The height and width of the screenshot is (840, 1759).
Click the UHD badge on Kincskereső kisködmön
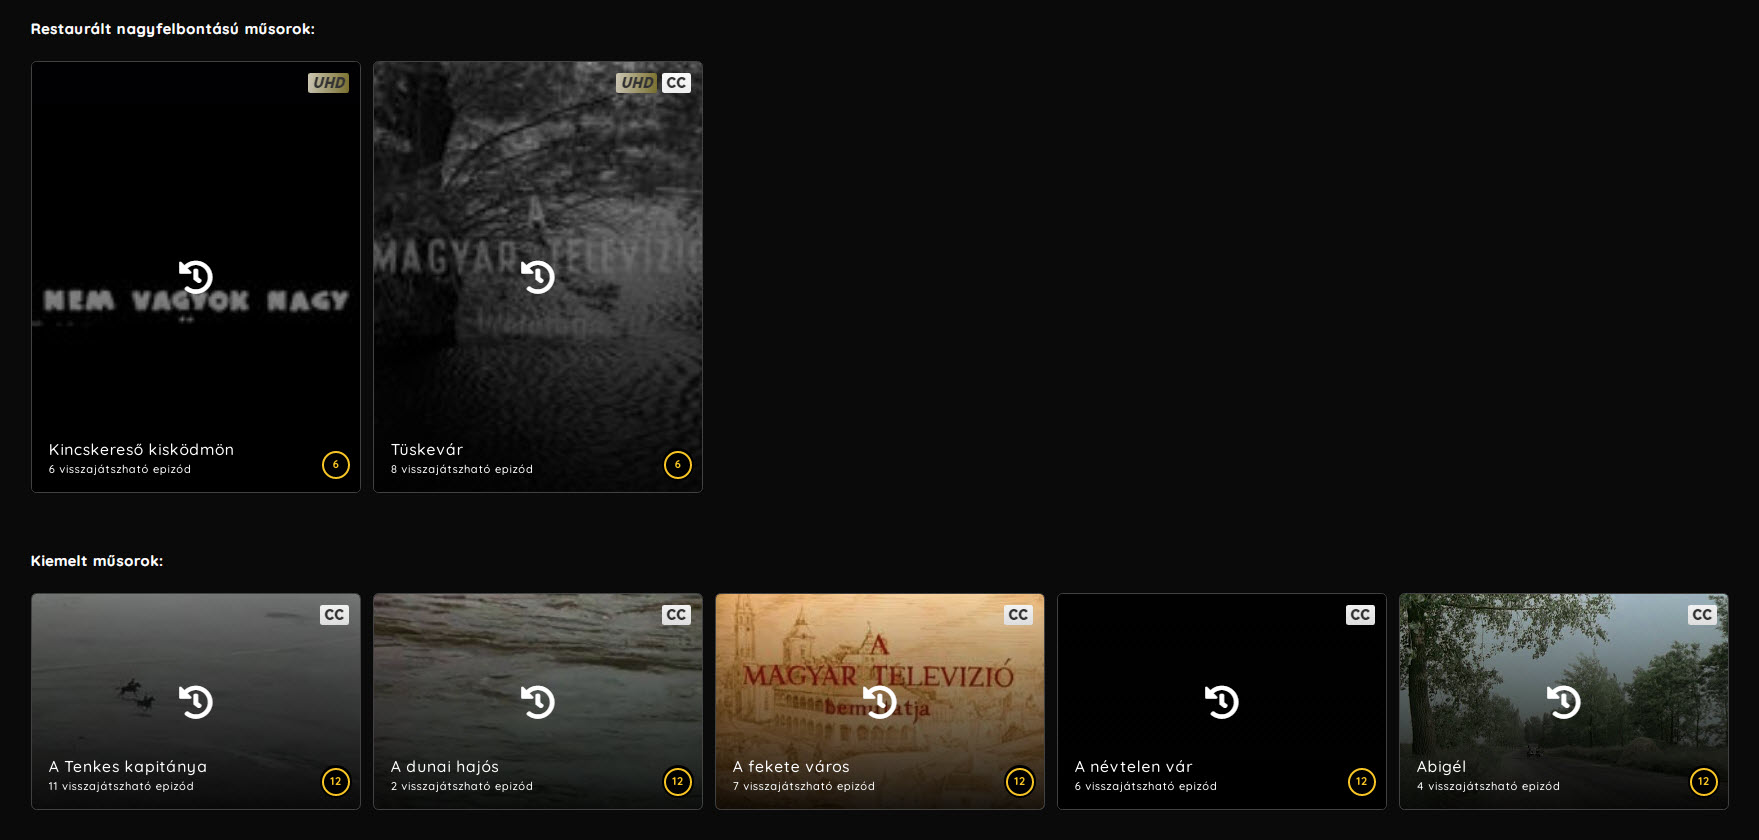click(328, 83)
